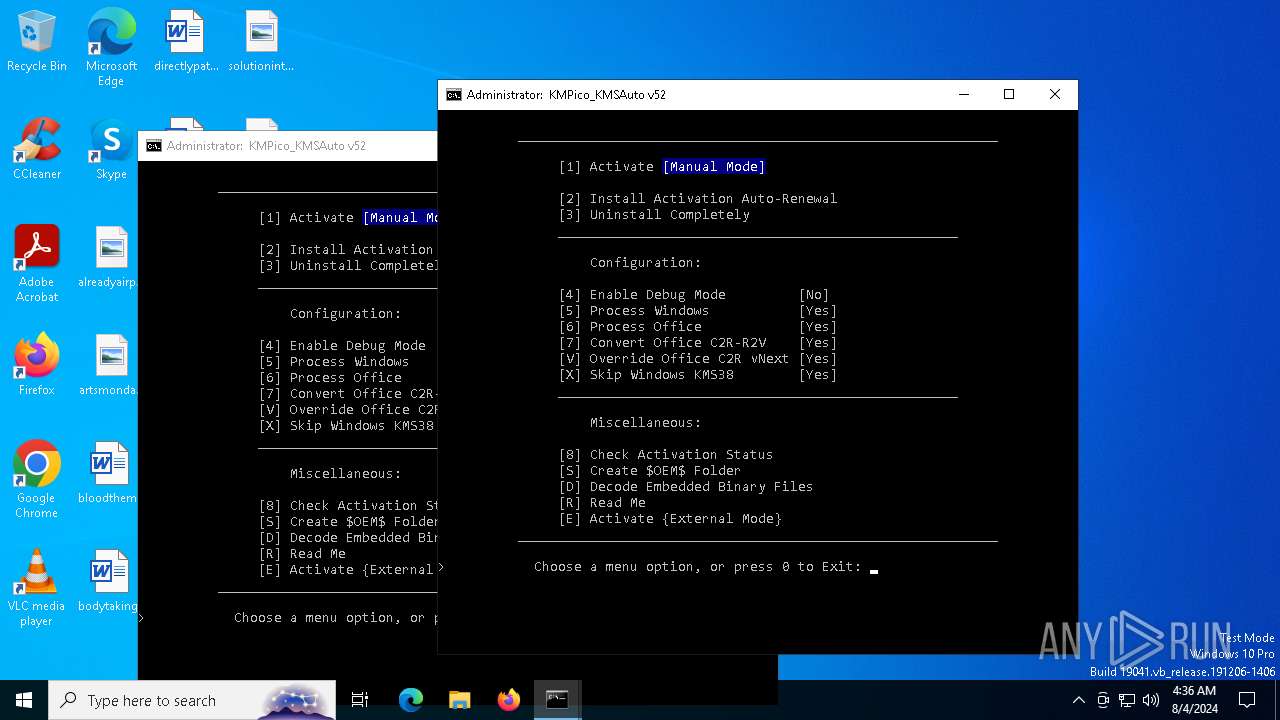Open Firefox desktop shortcut

coord(37,366)
